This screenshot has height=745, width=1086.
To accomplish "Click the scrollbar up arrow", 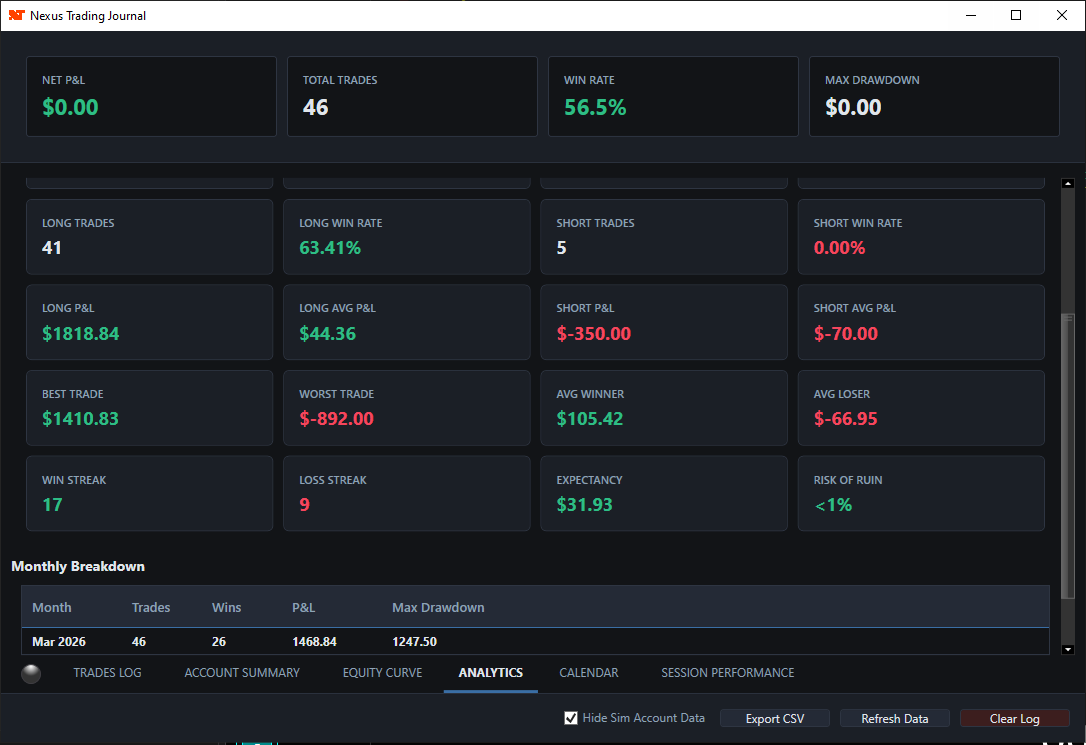I will (1069, 182).
